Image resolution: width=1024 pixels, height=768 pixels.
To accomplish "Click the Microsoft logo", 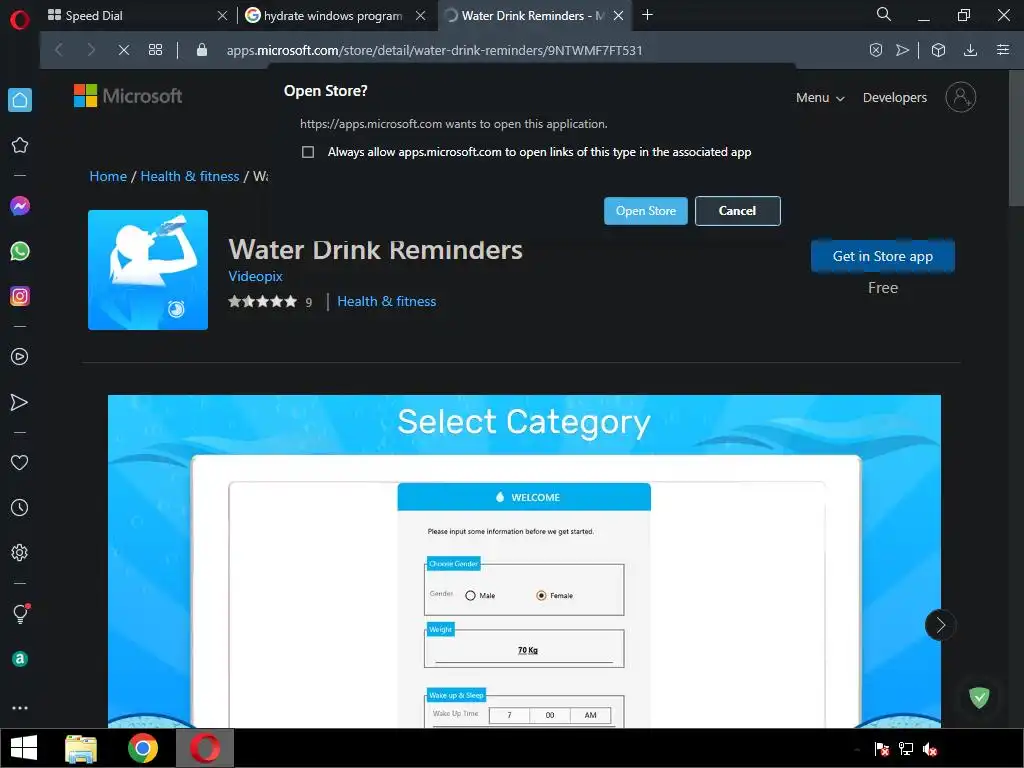I will point(128,96).
